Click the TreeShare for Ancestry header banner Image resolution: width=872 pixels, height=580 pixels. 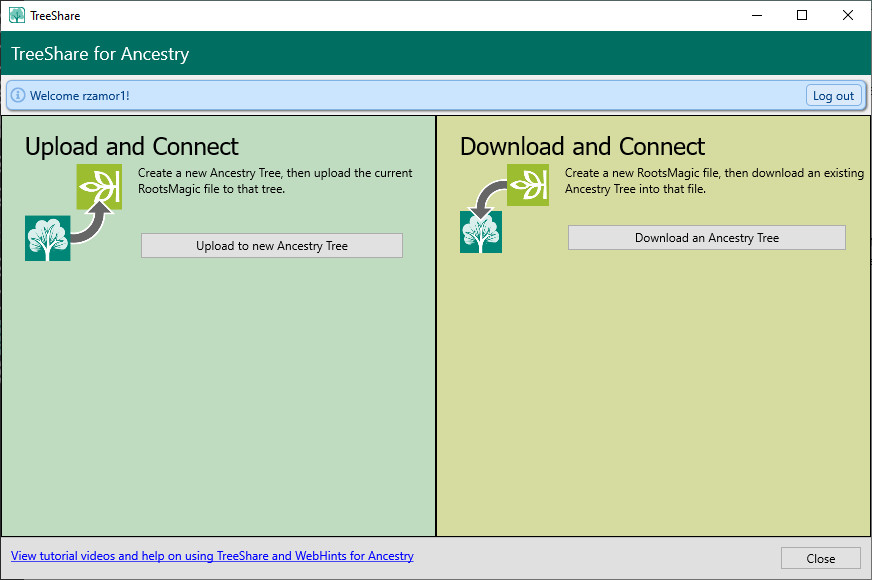click(100, 54)
